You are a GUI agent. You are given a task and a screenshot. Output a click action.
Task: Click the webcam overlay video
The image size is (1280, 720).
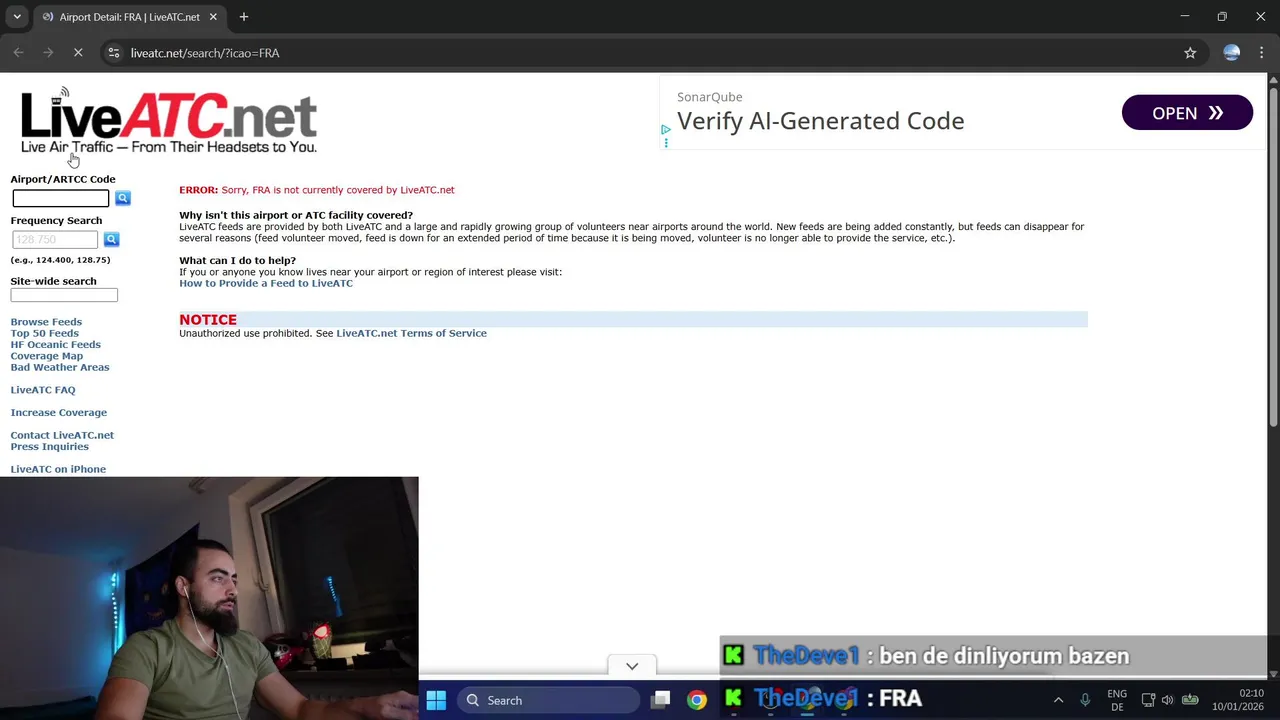(x=209, y=598)
